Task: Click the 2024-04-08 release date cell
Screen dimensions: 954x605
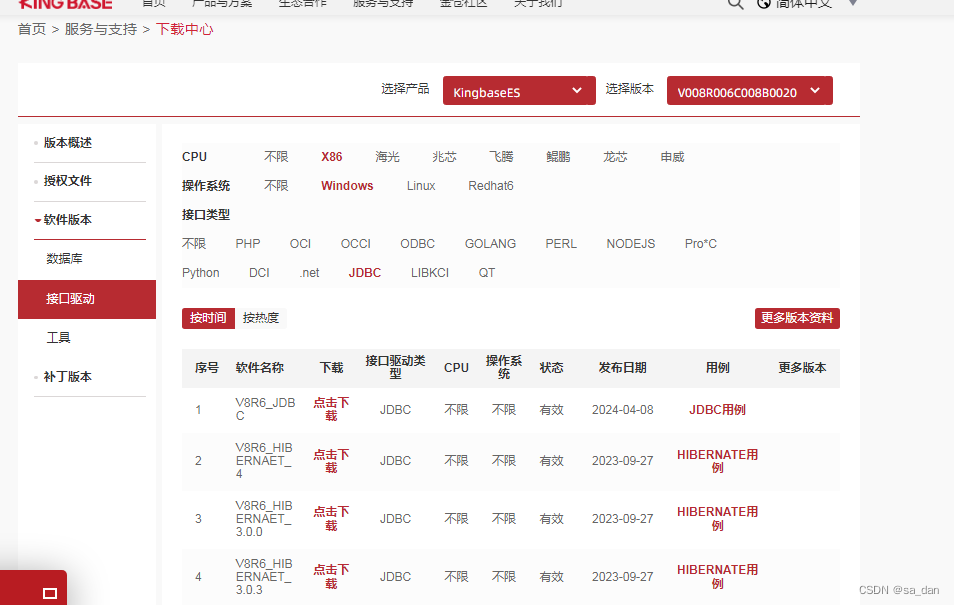Action: (622, 410)
